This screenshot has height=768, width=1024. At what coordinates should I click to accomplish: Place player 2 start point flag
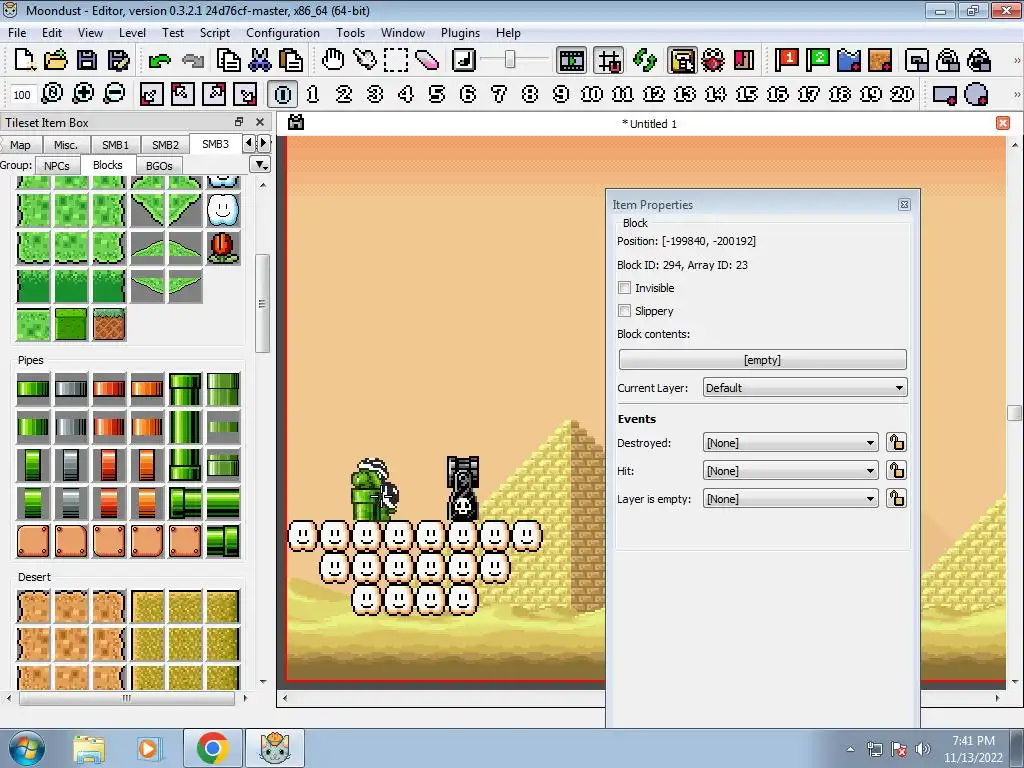818,60
